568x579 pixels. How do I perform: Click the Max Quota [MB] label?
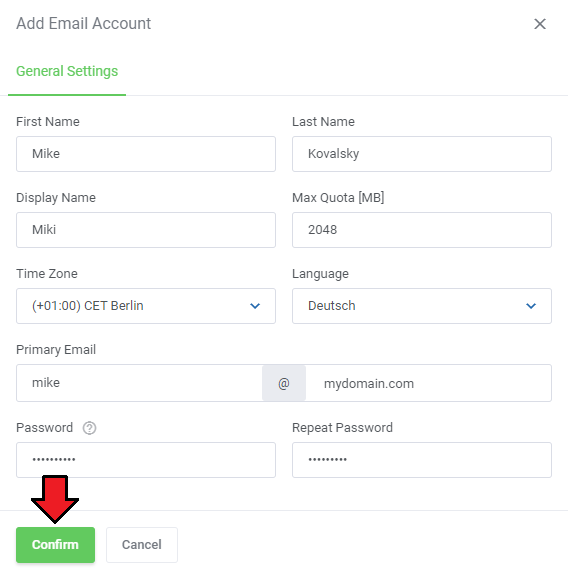point(338,198)
